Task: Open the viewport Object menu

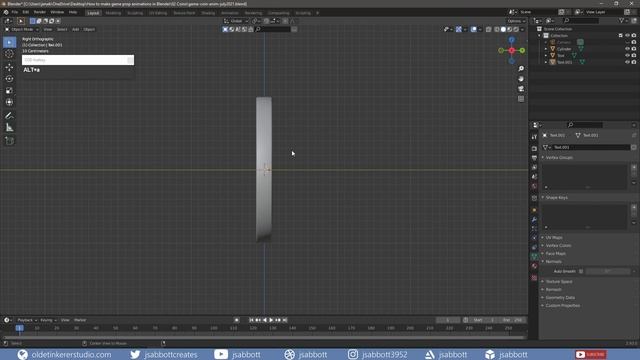Action: (89, 29)
